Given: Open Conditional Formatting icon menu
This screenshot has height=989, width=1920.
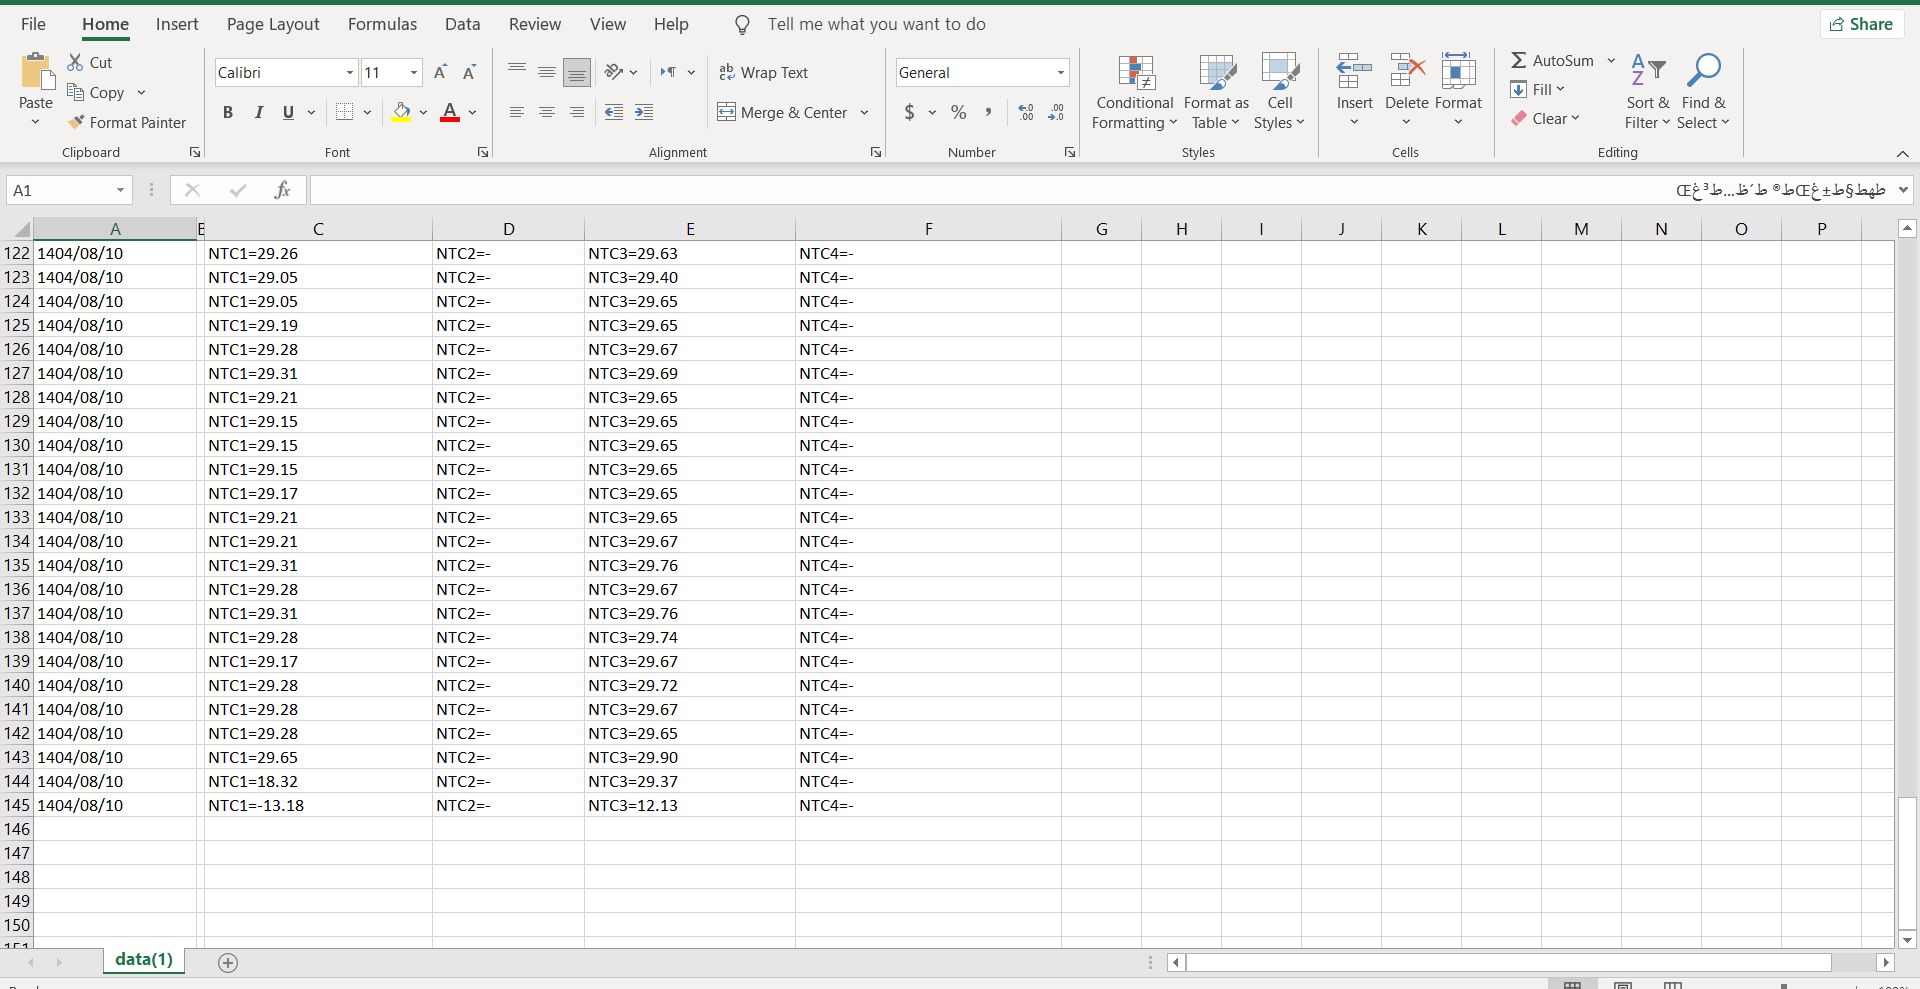Looking at the screenshot, I should click(x=1135, y=73).
